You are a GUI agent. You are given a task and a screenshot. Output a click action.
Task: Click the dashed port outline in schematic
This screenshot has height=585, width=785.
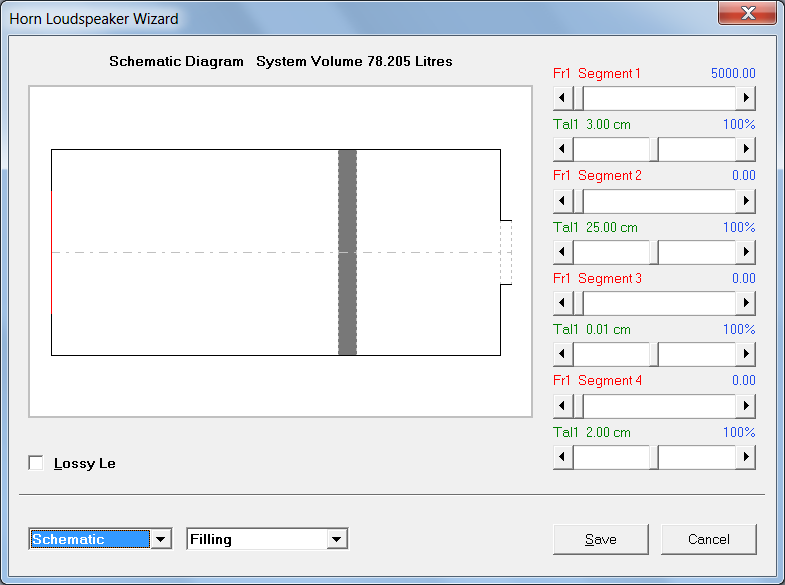coord(506,252)
